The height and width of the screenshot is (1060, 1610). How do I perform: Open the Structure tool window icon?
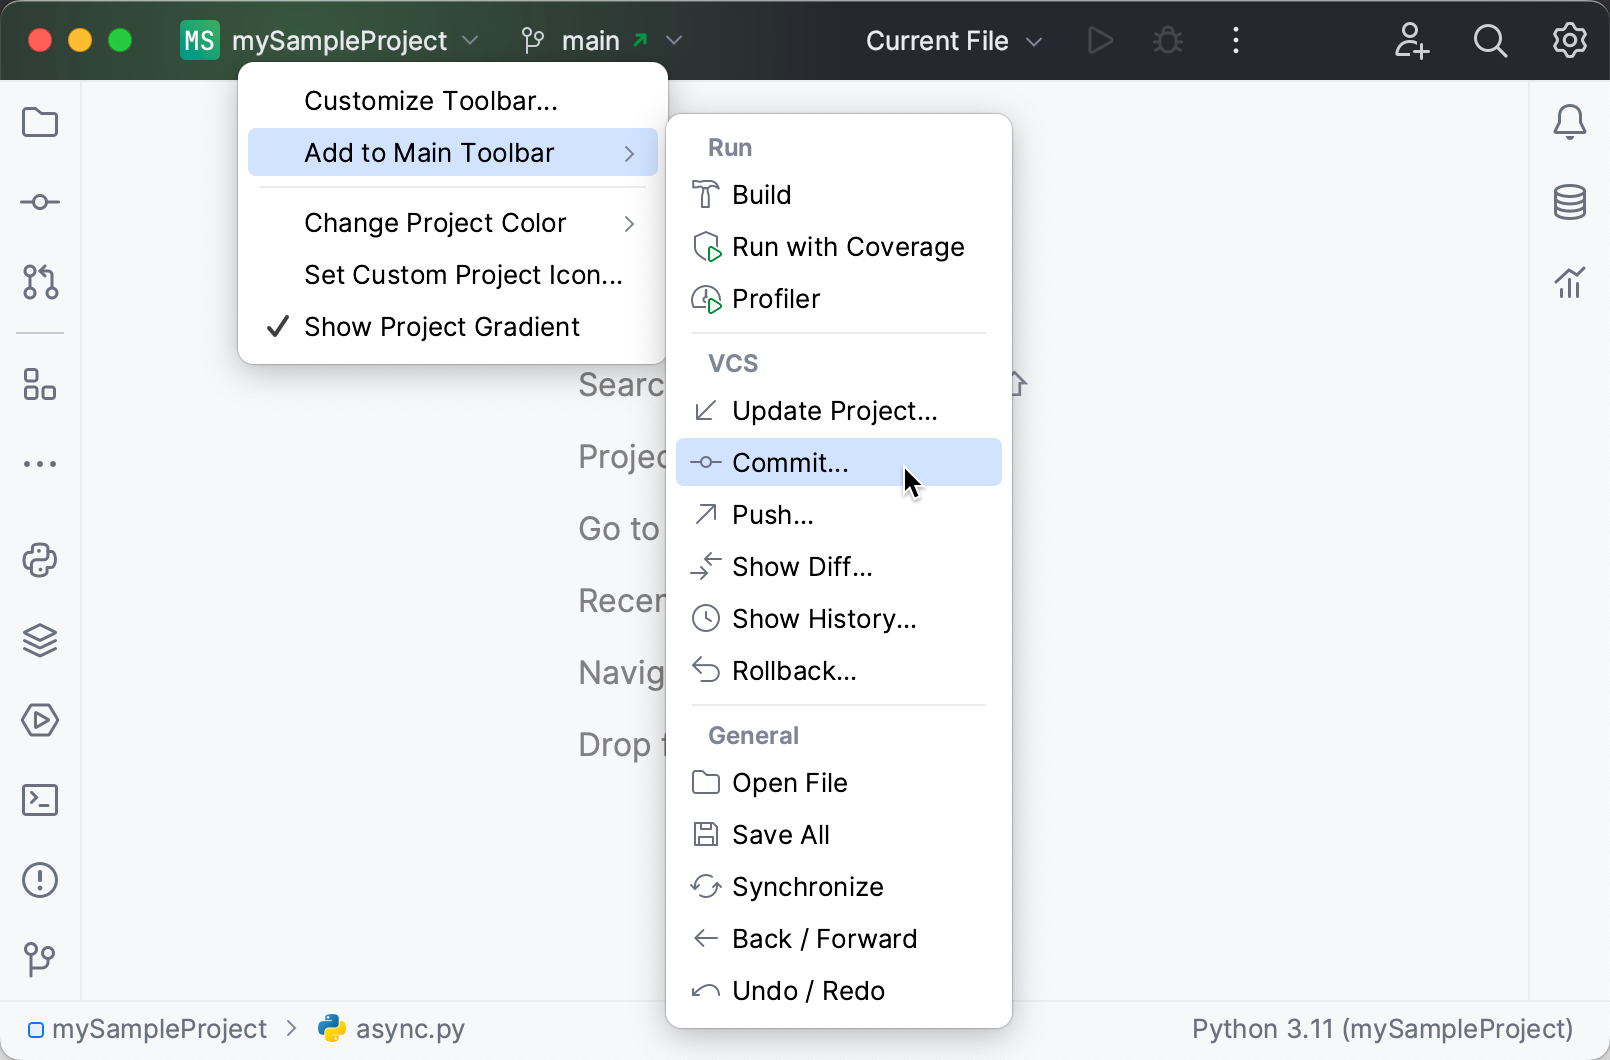[40, 385]
